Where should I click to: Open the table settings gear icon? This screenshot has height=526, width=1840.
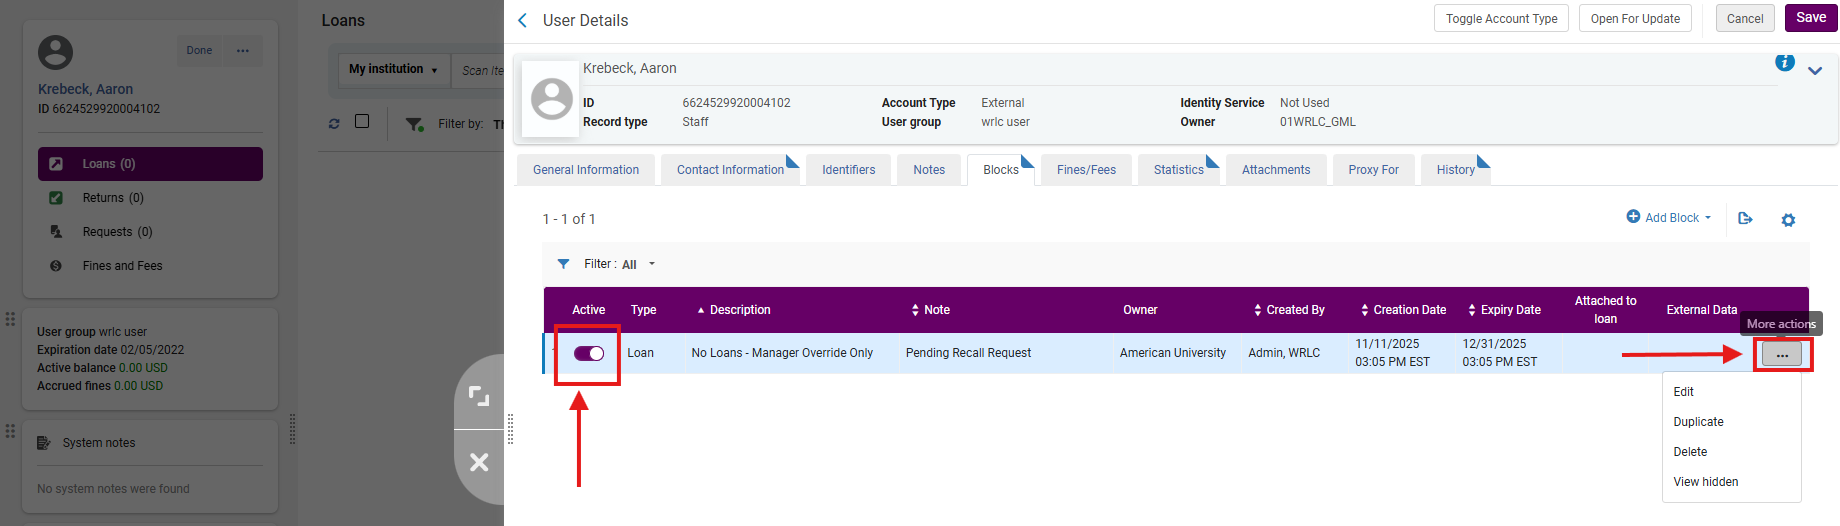(x=1788, y=220)
